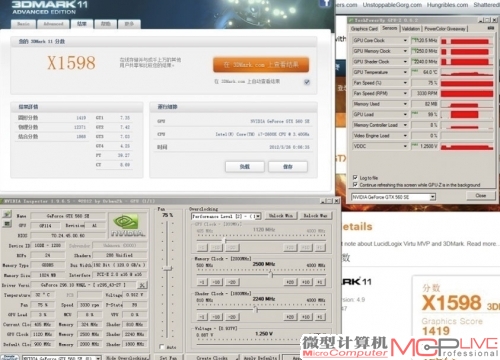Click Memory Clock minus 1 button
The image size is (500, 360).
[202, 282]
